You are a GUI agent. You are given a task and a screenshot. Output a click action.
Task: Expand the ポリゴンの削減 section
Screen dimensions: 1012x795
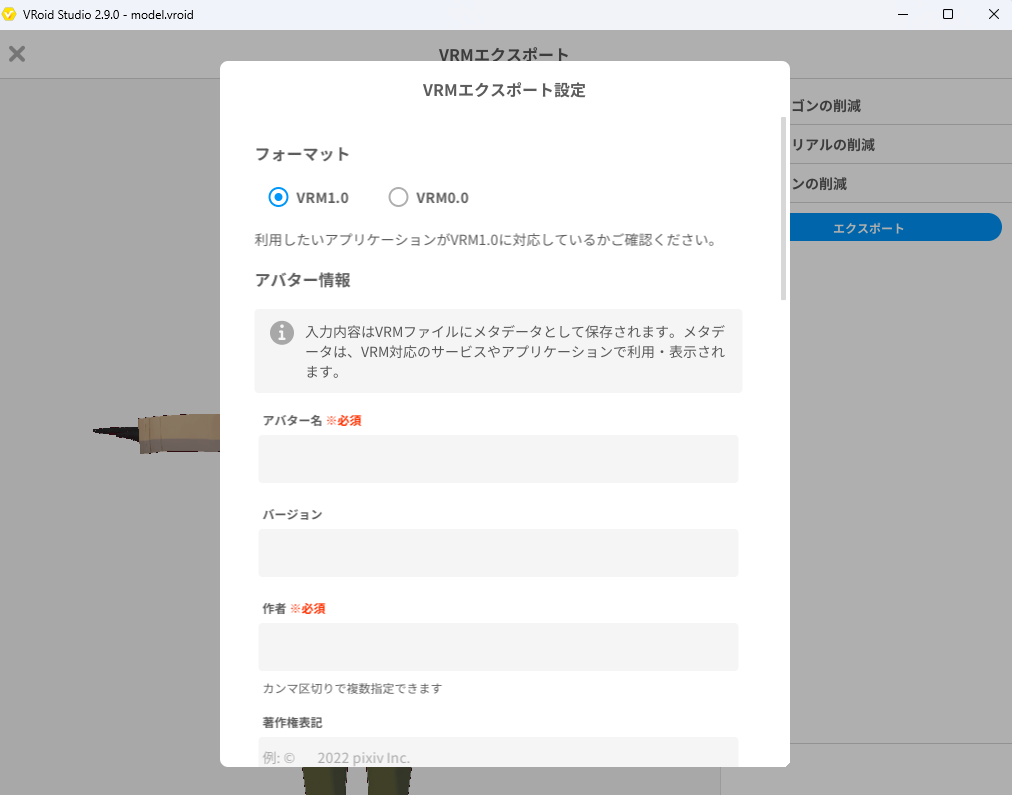pos(895,105)
